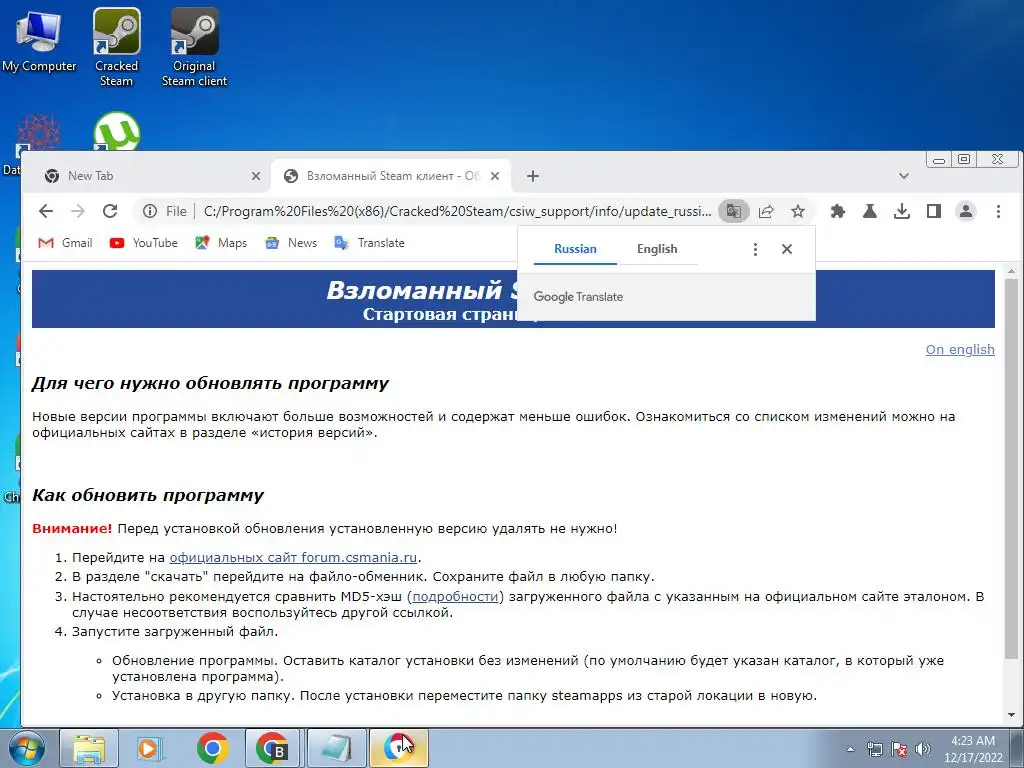Click the page vertical scrollbar thumb
Screen dimensions: 1024x768
tap(1011, 468)
